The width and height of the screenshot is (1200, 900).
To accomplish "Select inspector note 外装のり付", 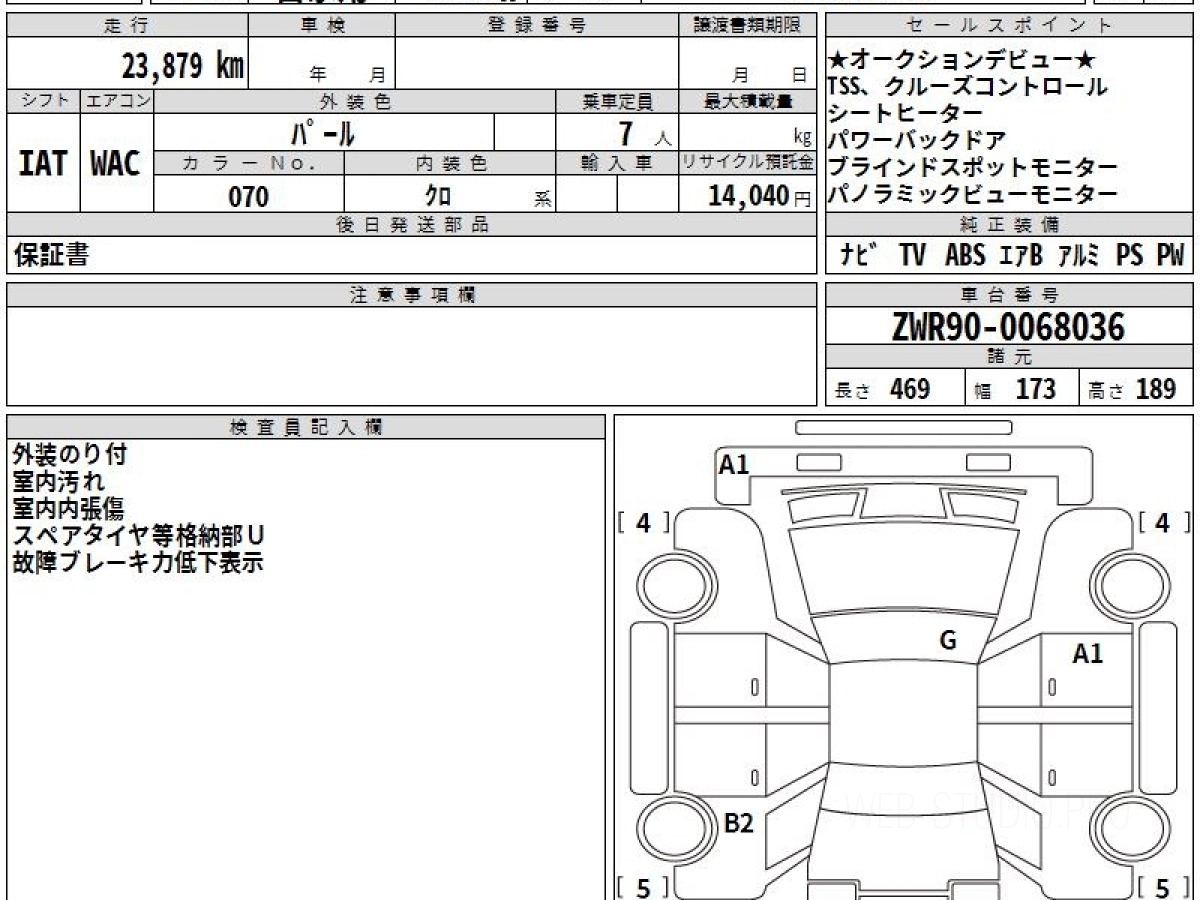I will point(70,455).
